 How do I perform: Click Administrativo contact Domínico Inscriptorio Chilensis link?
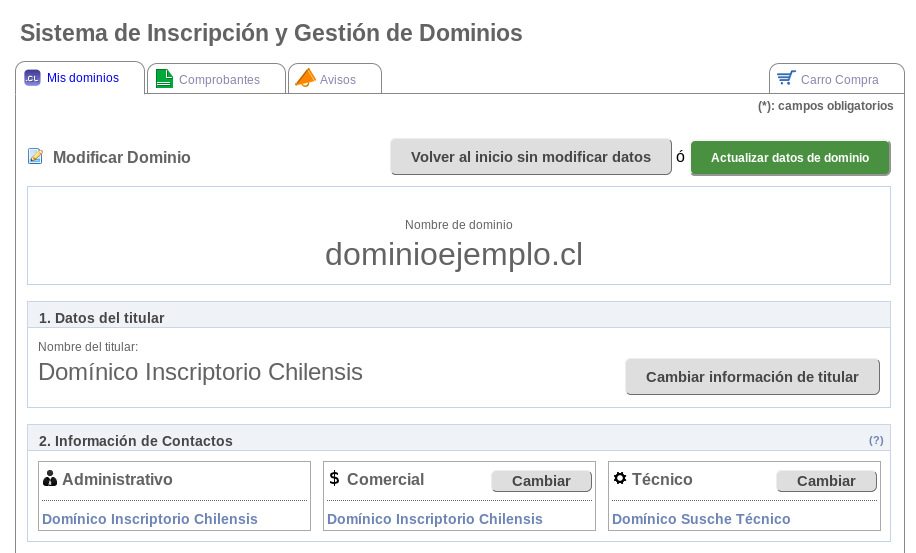(150, 519)
